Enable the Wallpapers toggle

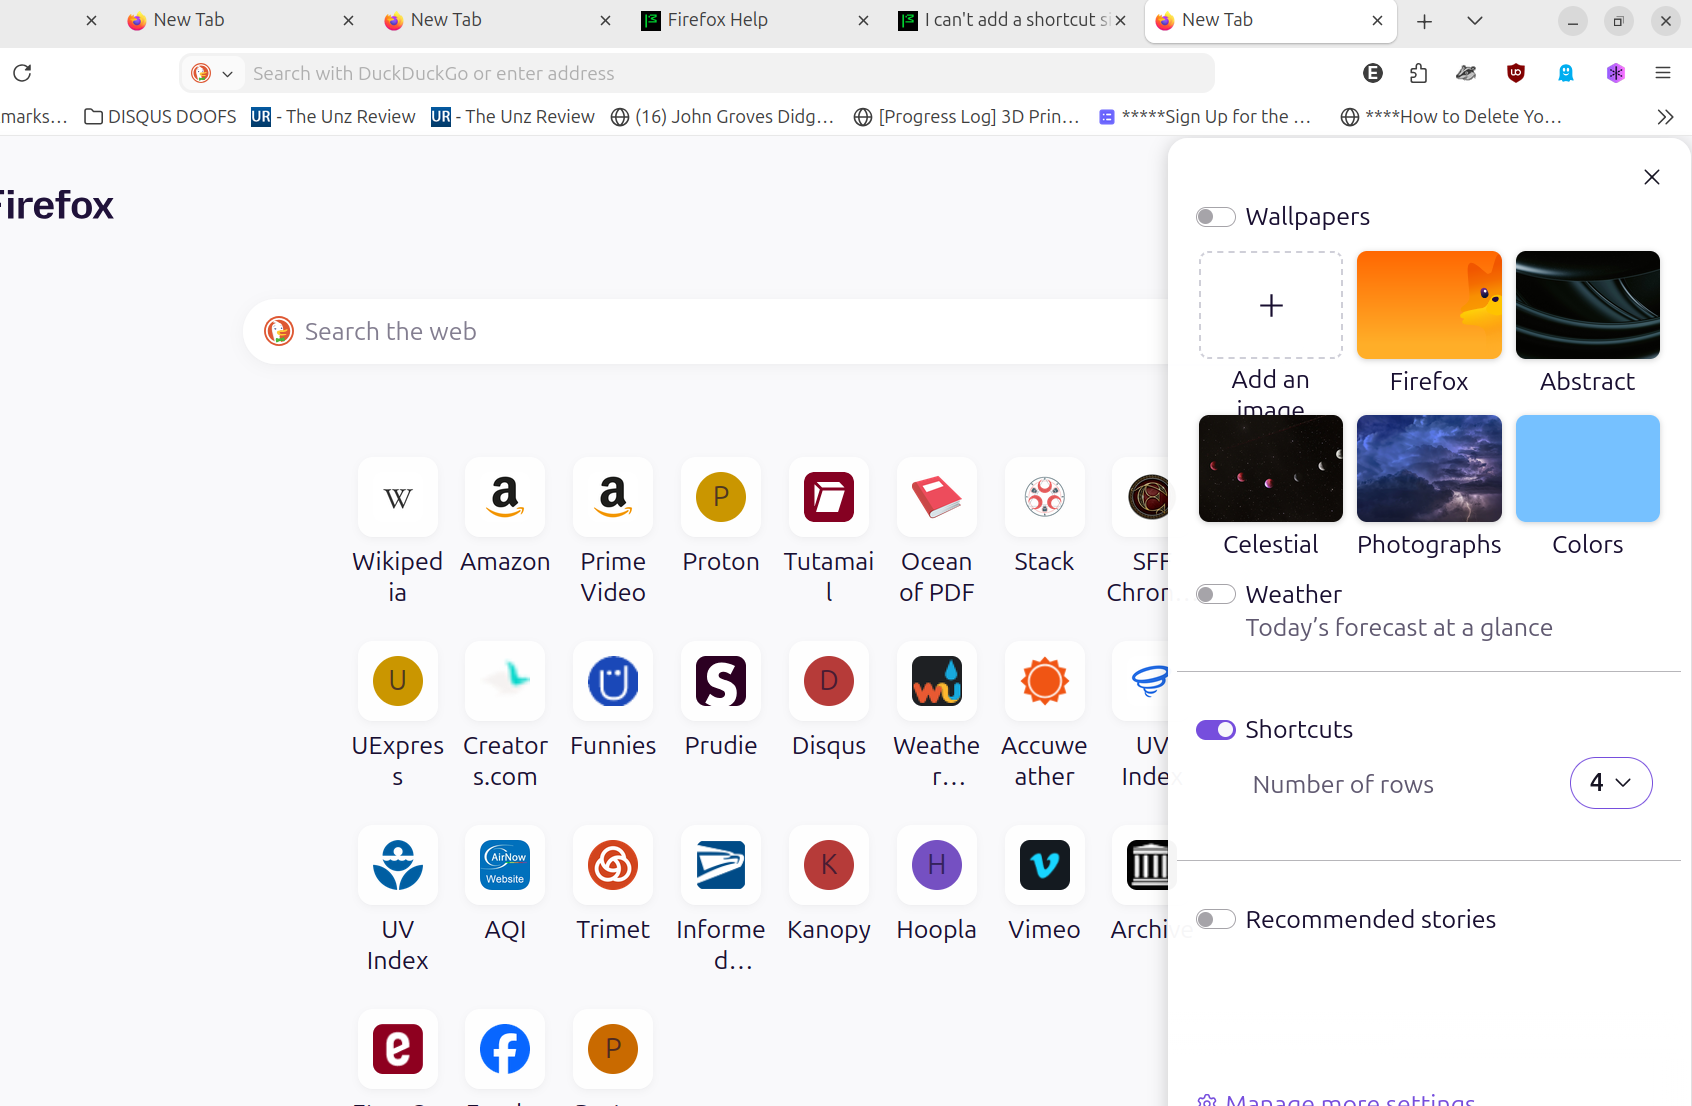pos(1216,217)
